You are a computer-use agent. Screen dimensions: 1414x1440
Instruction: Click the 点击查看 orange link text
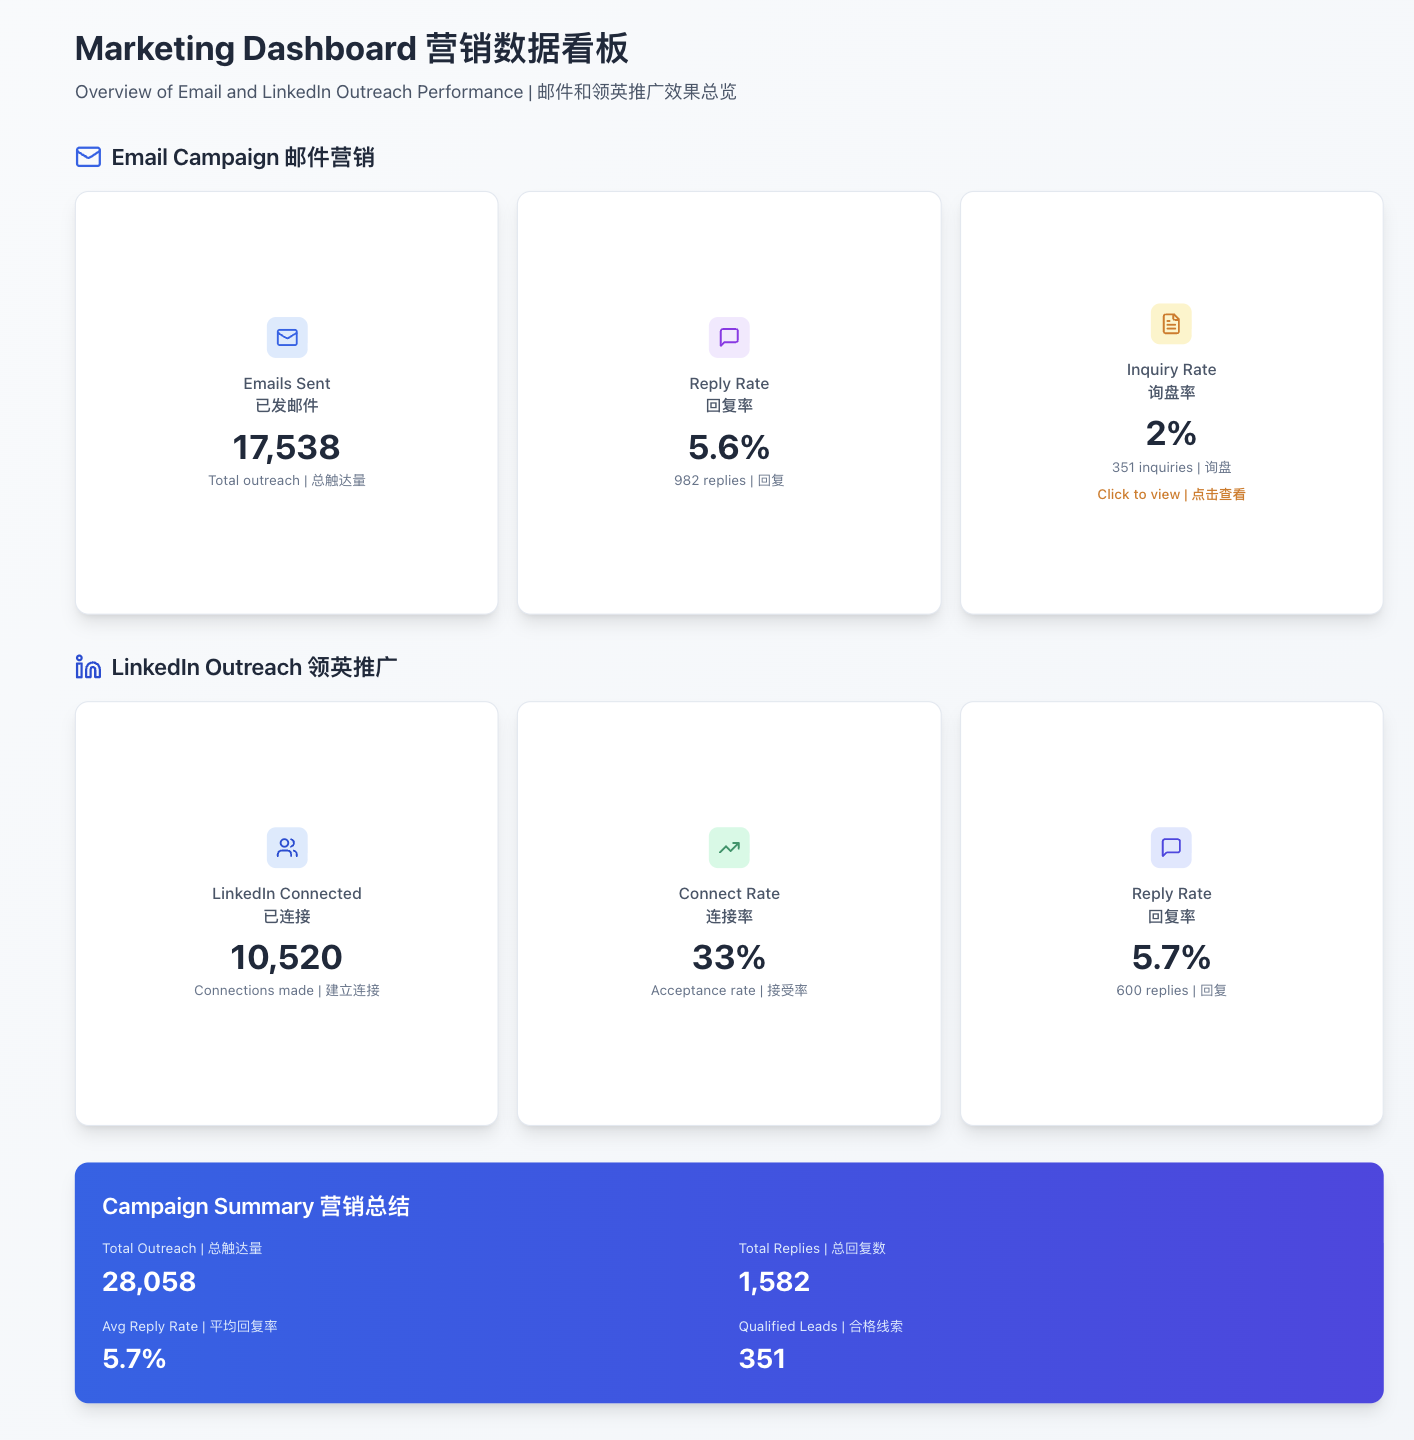coord(1218,493)
